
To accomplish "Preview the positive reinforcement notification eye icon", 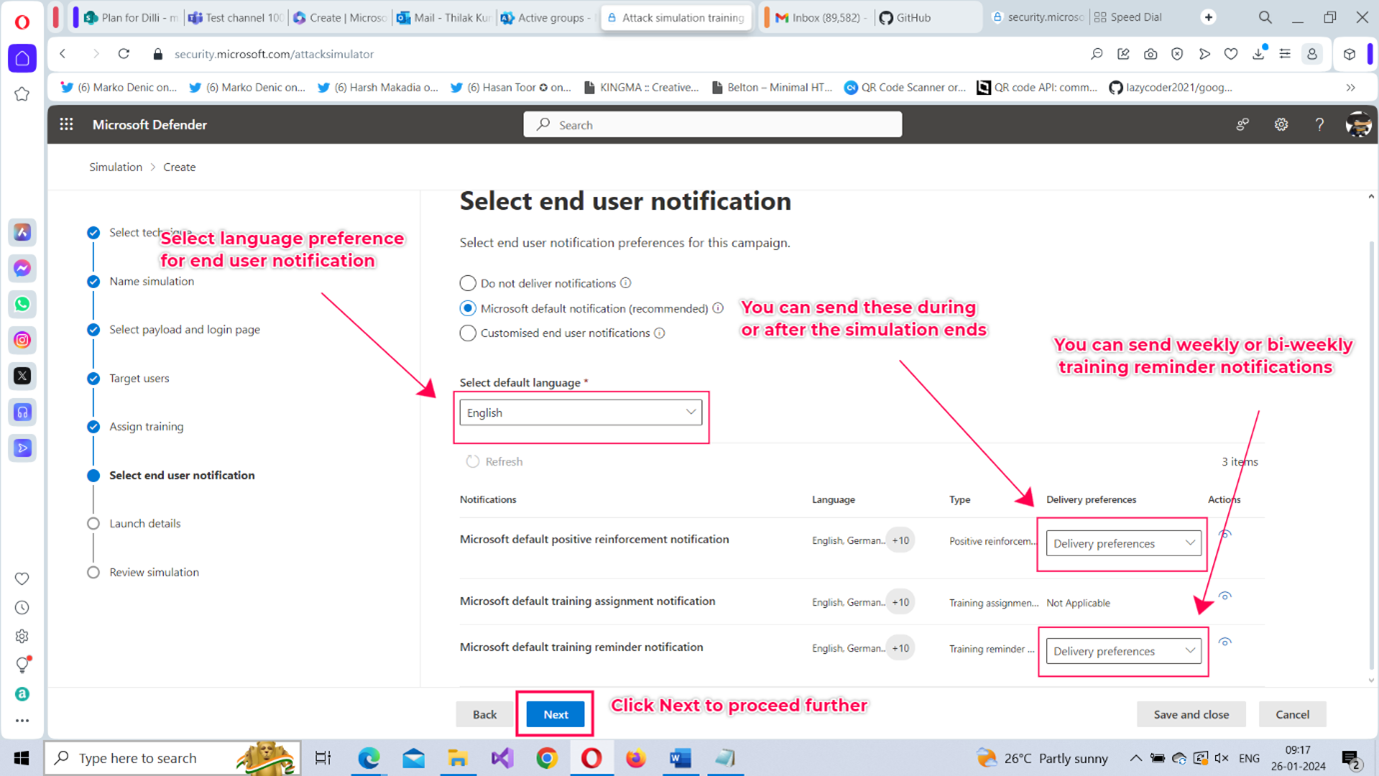I will coord(1224,535).
